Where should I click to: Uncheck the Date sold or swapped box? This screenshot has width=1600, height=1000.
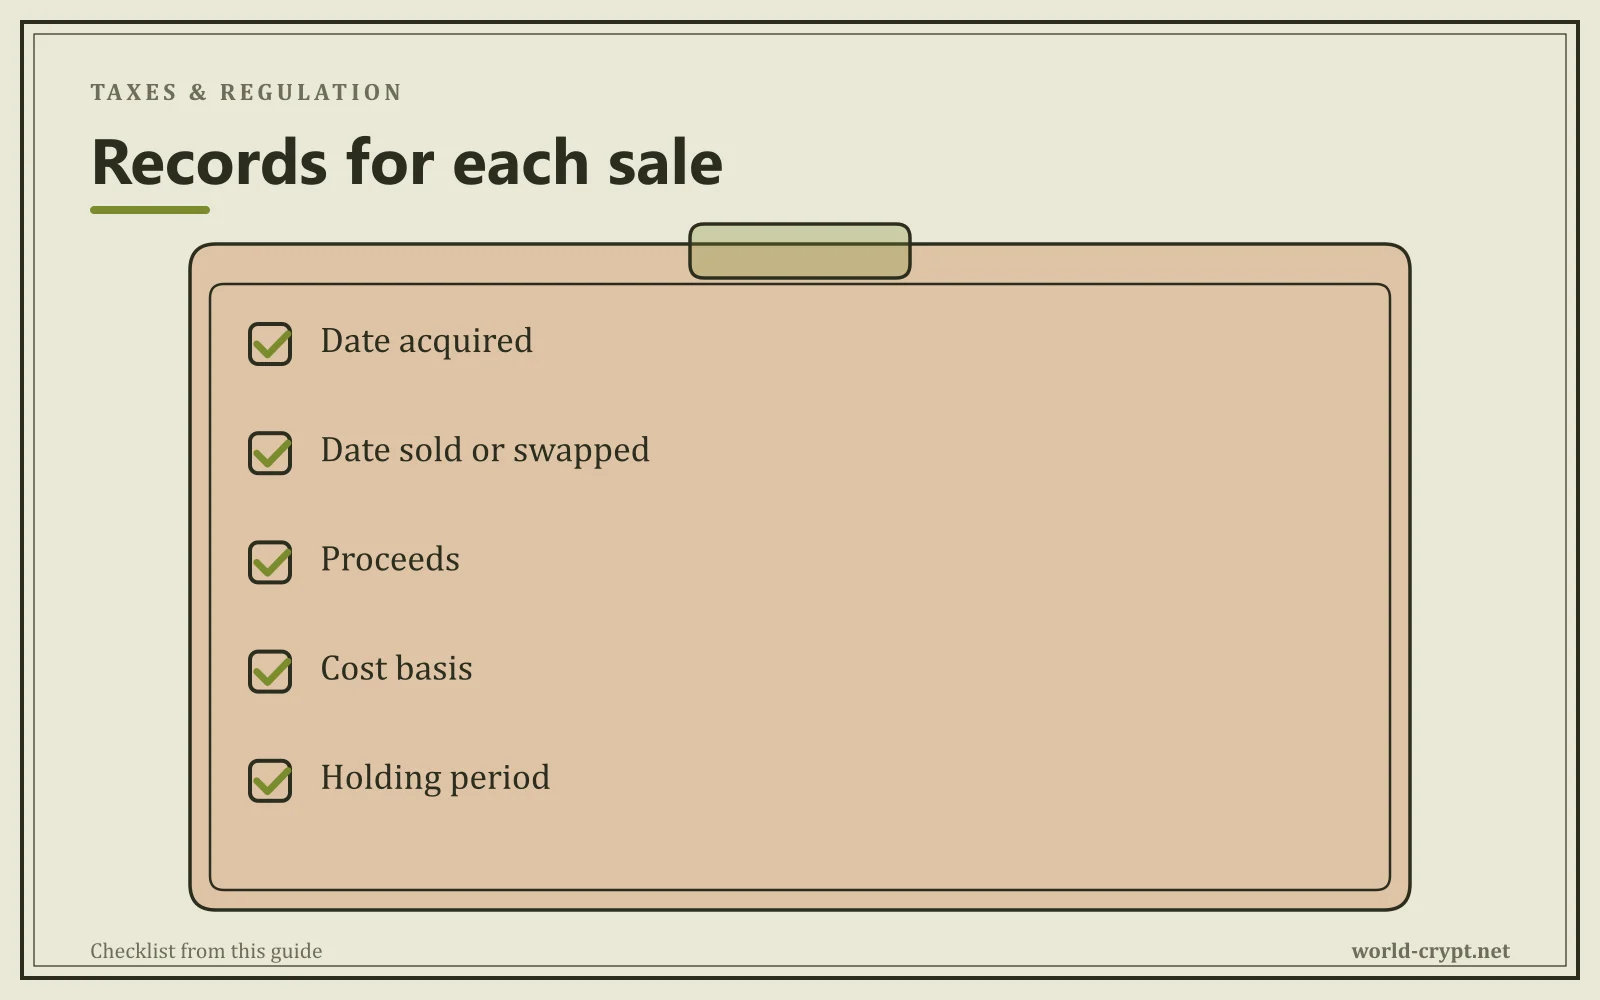pyautogui.click(x=270, y=453)
